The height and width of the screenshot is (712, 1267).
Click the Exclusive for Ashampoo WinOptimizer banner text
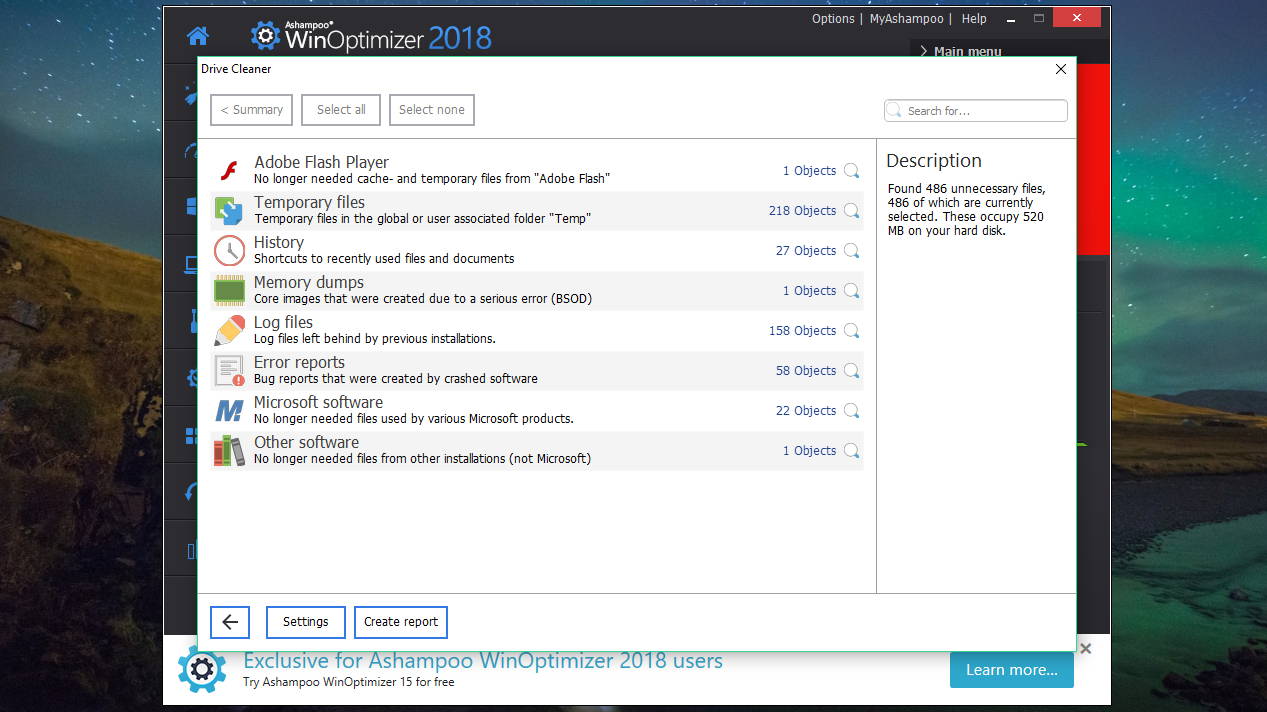483,661
